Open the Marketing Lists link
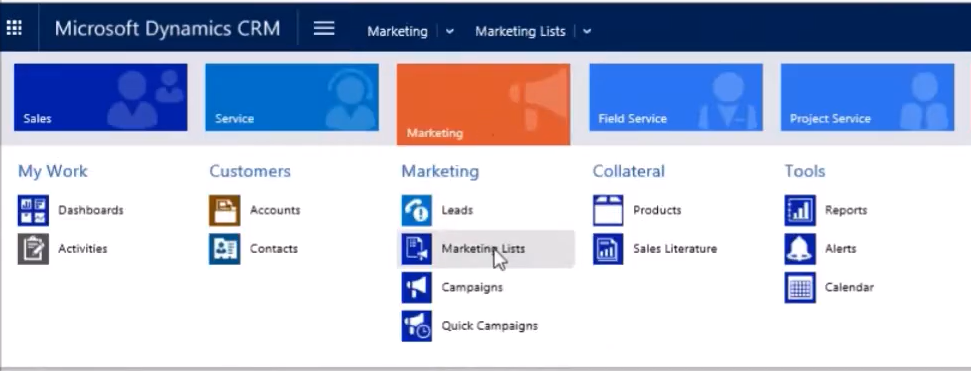 pos(483,249)
